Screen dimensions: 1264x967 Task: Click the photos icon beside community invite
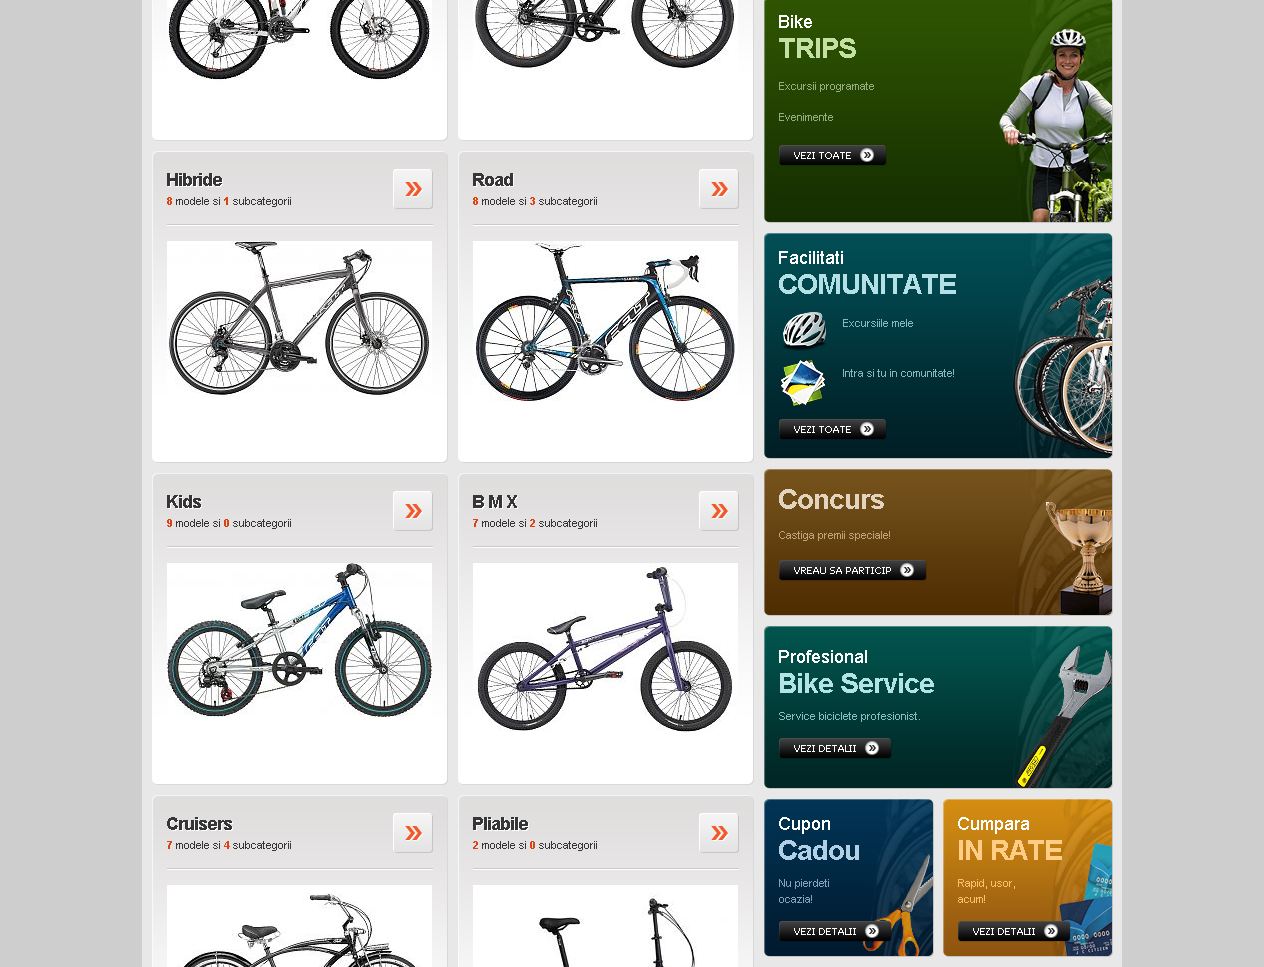coord(802,383)
